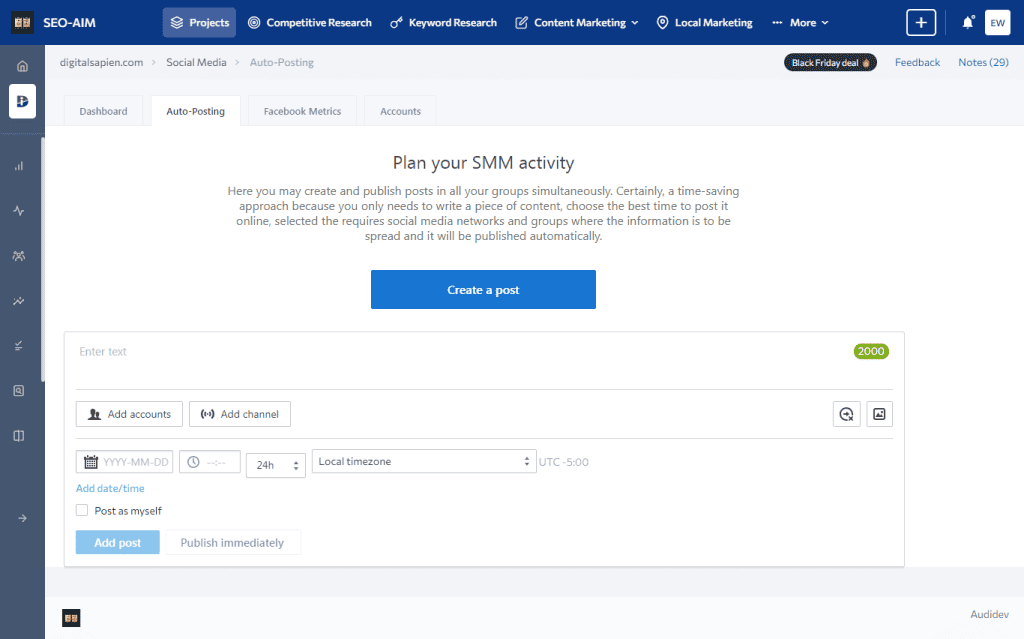Click the Create a post button
1024x639 pixels.
[483, 289]
